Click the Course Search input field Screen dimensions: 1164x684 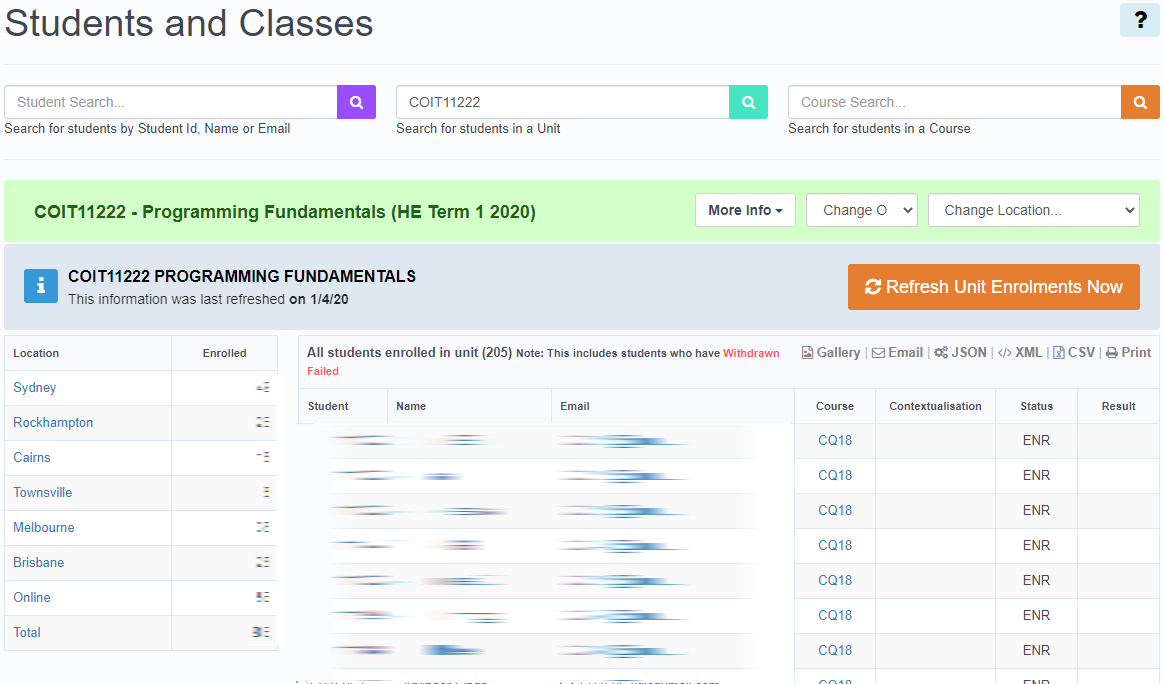[x=954, y=102]
